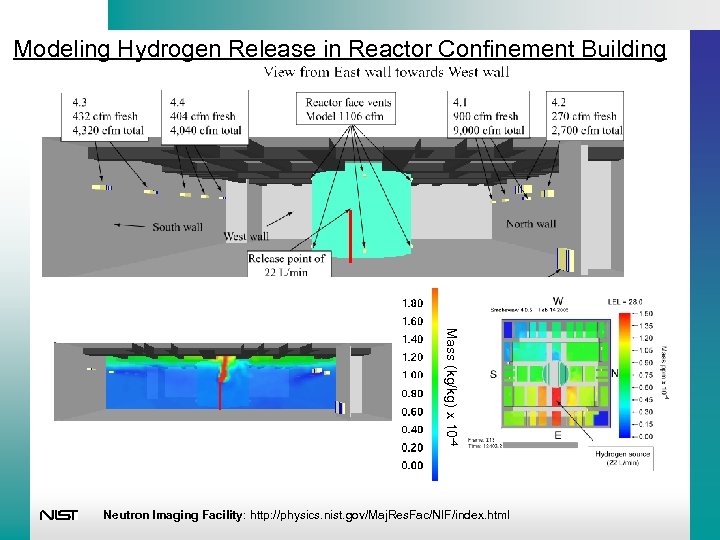
Task: Click the striped door near the North wall column
Action: (565, 259)
